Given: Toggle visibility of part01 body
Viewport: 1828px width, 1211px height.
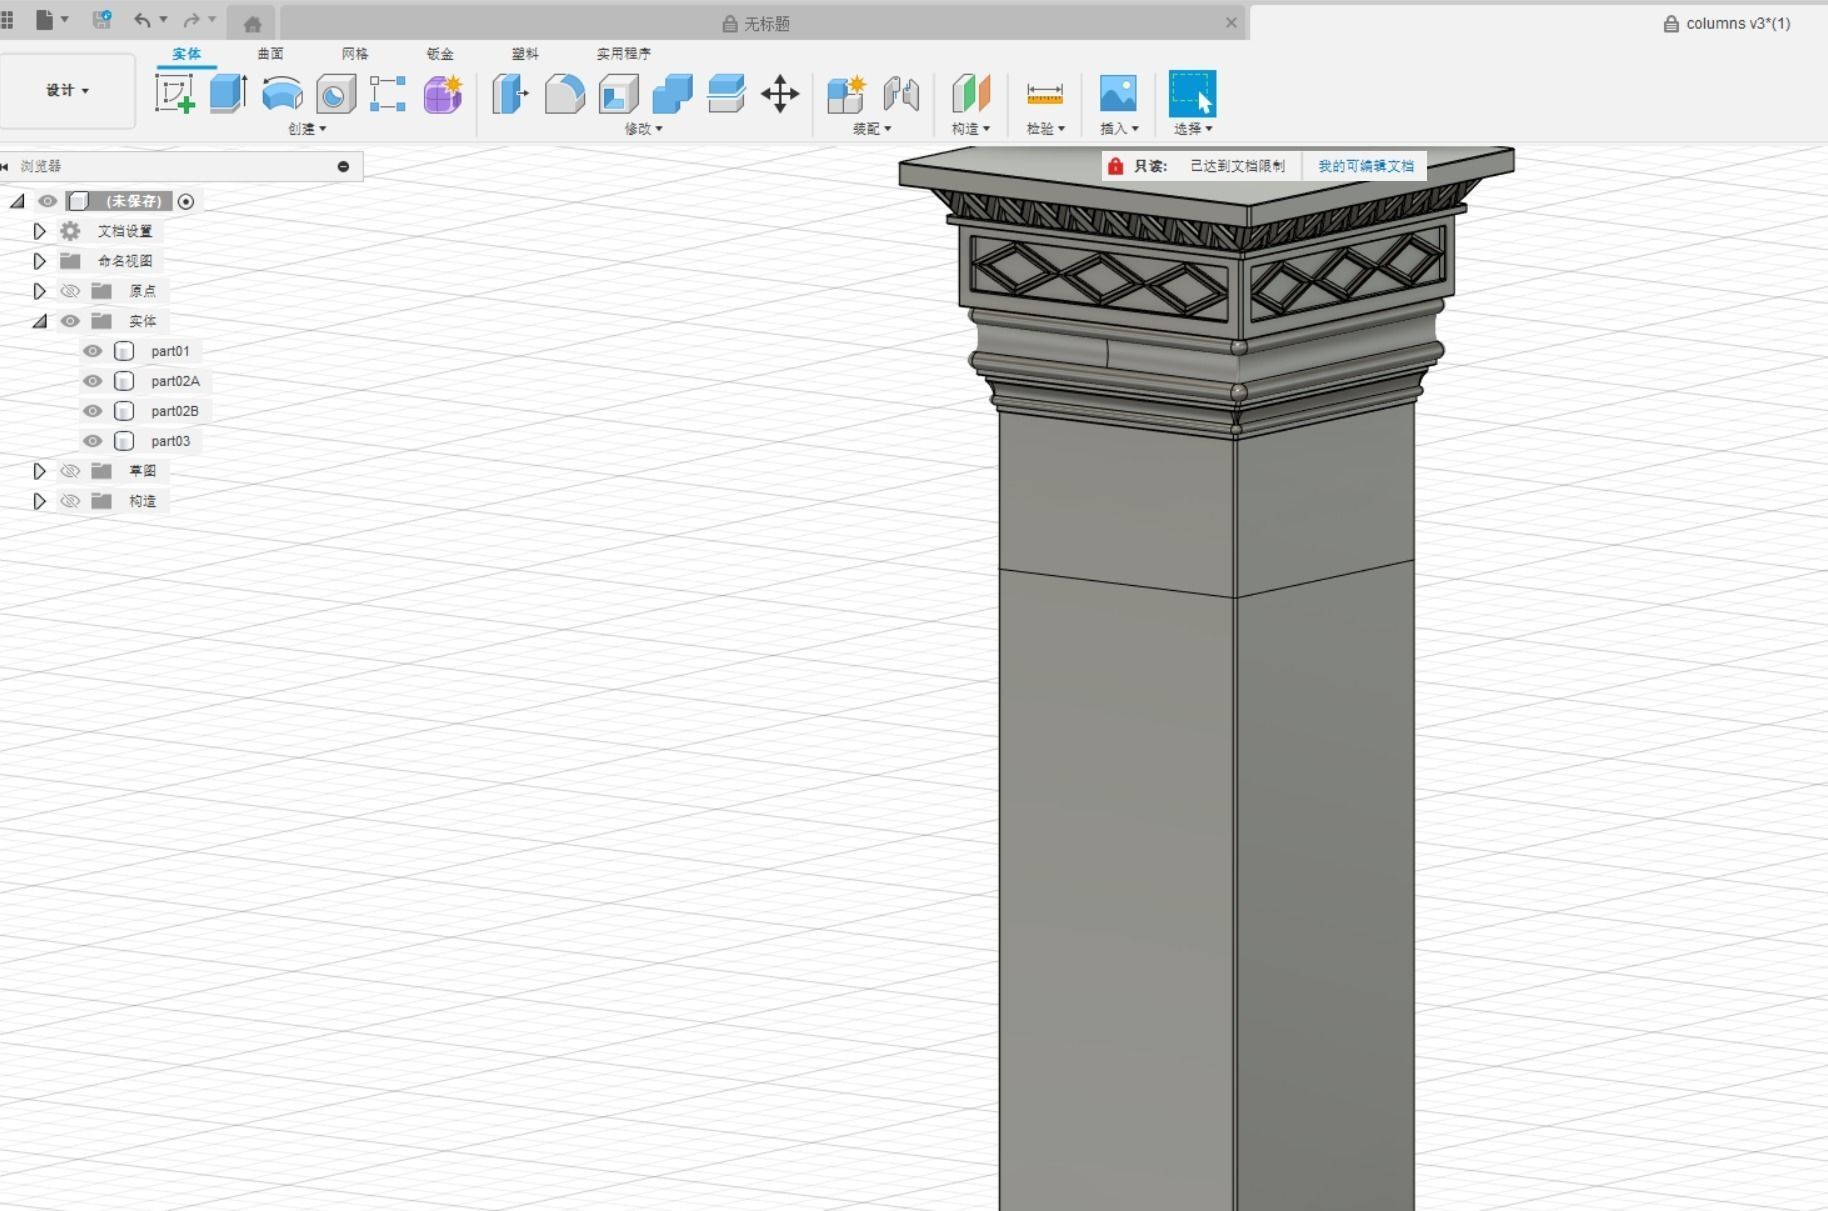Looking at the screenshot, I should (x=93, y=351).
